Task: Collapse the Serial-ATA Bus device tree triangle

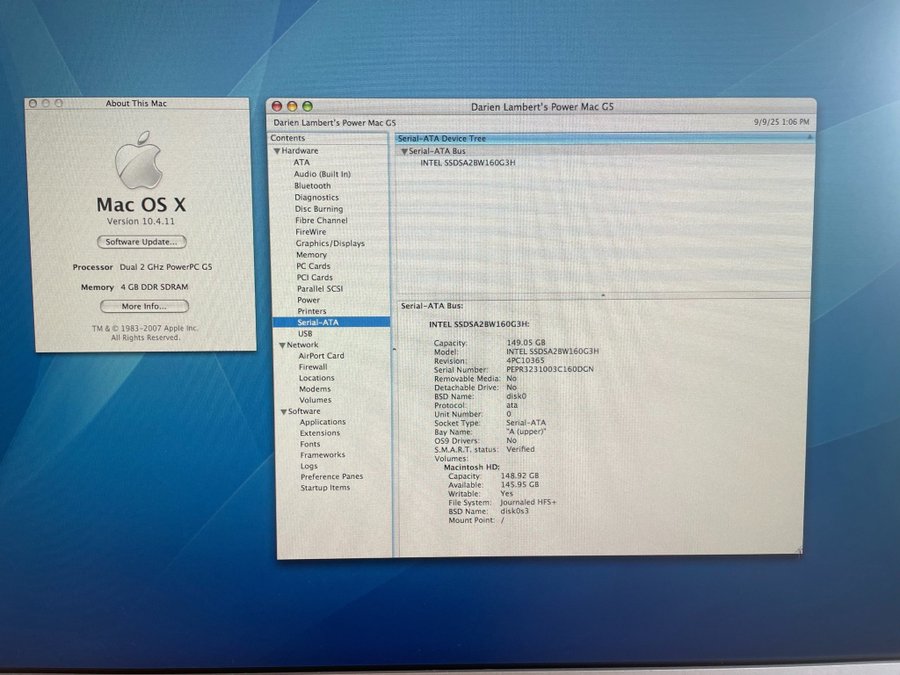Action: click(404, 152)
